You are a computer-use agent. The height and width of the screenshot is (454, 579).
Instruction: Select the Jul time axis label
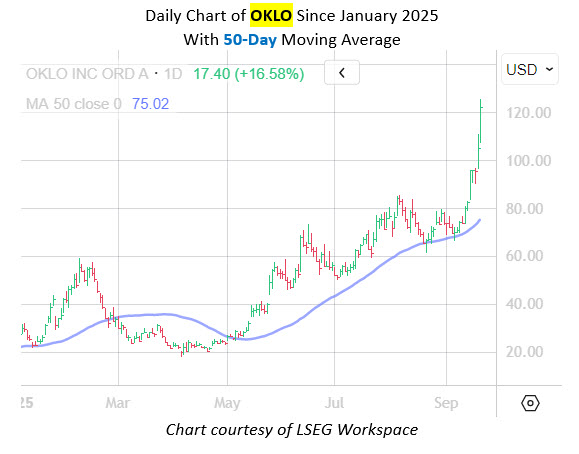coord(334,403)
